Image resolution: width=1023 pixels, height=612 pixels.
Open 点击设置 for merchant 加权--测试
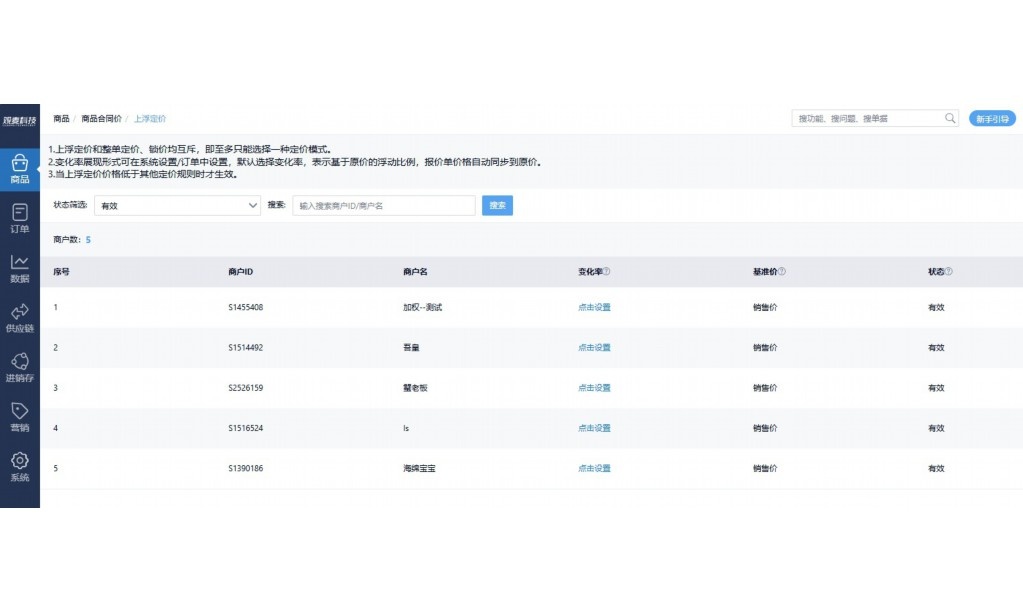pos(594,307)
